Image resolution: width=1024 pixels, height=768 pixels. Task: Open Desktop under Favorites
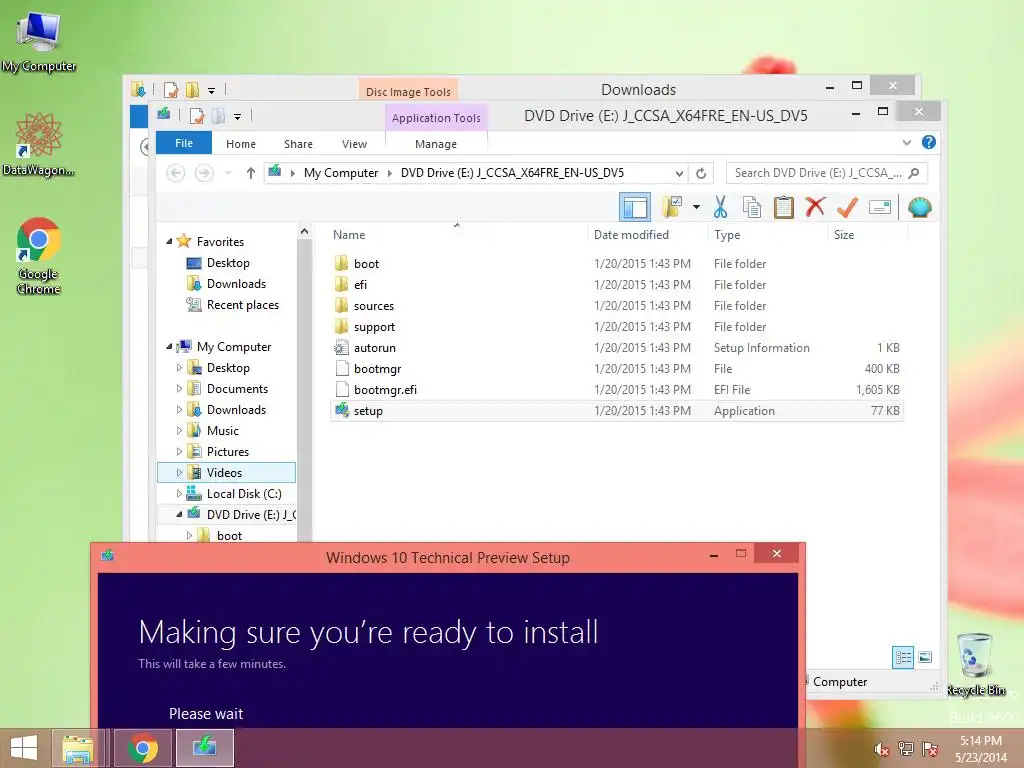click(x=228, y=263)
